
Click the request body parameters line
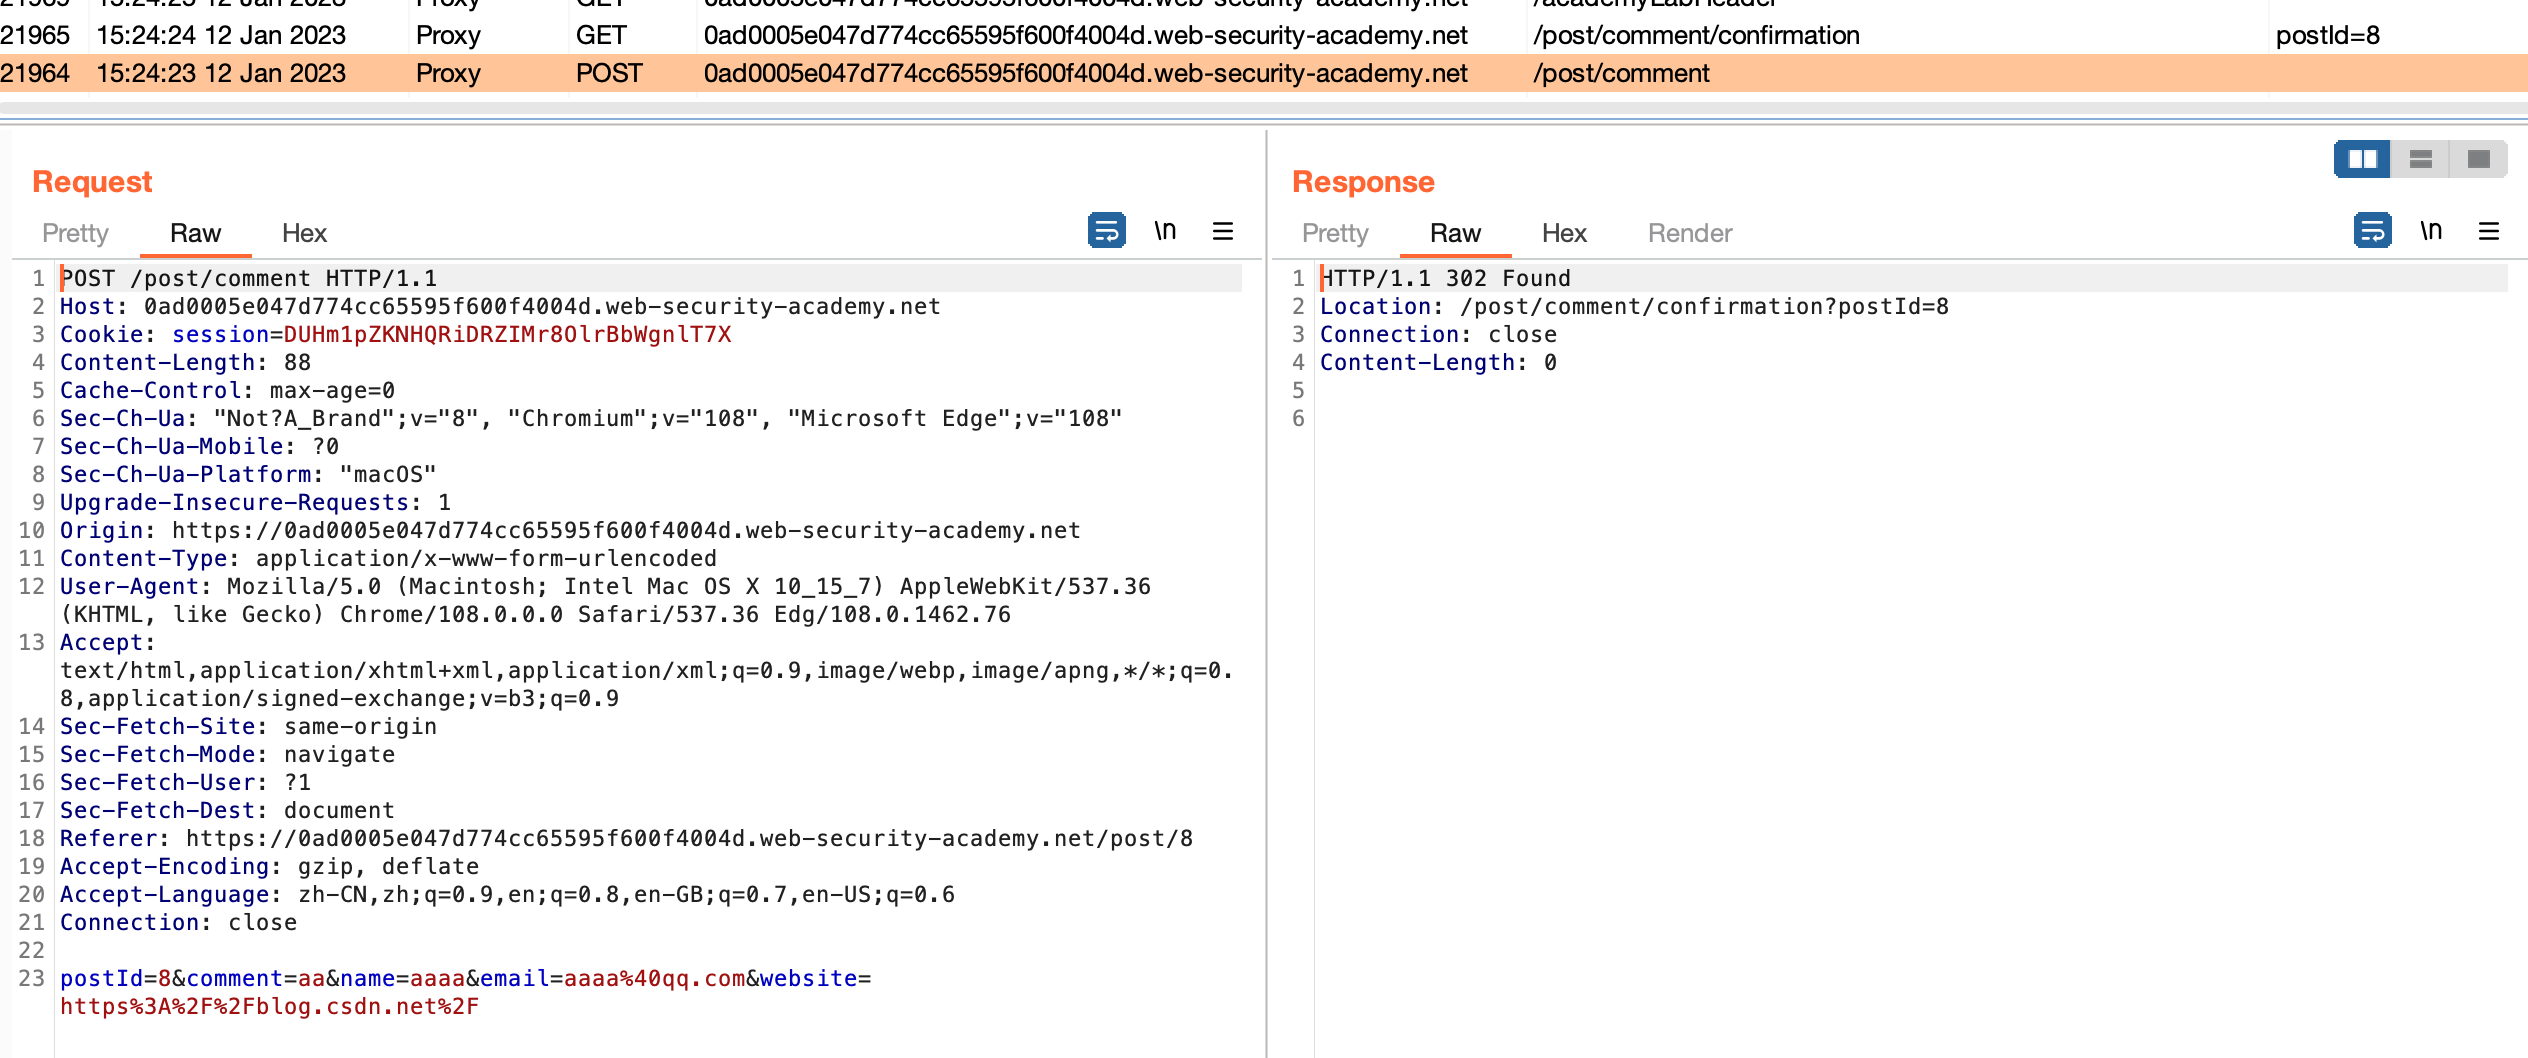[x=465, y=978]
